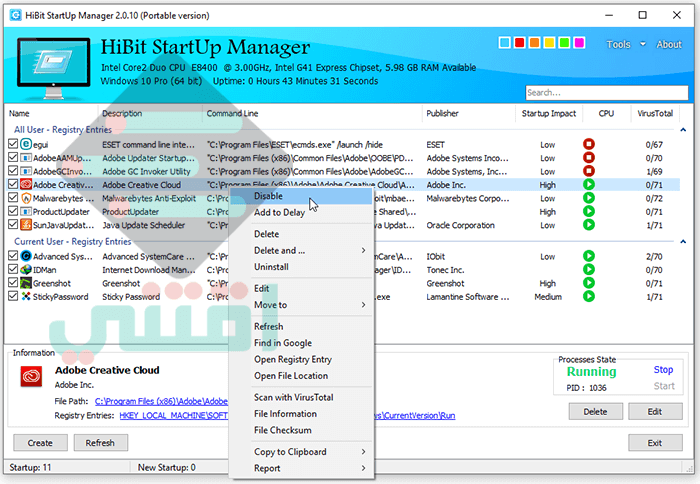Screen dimensions: 700x484
Task: Uncheck the AdobeAAMUpdater startup entry
Action: [x=13, y=157]
